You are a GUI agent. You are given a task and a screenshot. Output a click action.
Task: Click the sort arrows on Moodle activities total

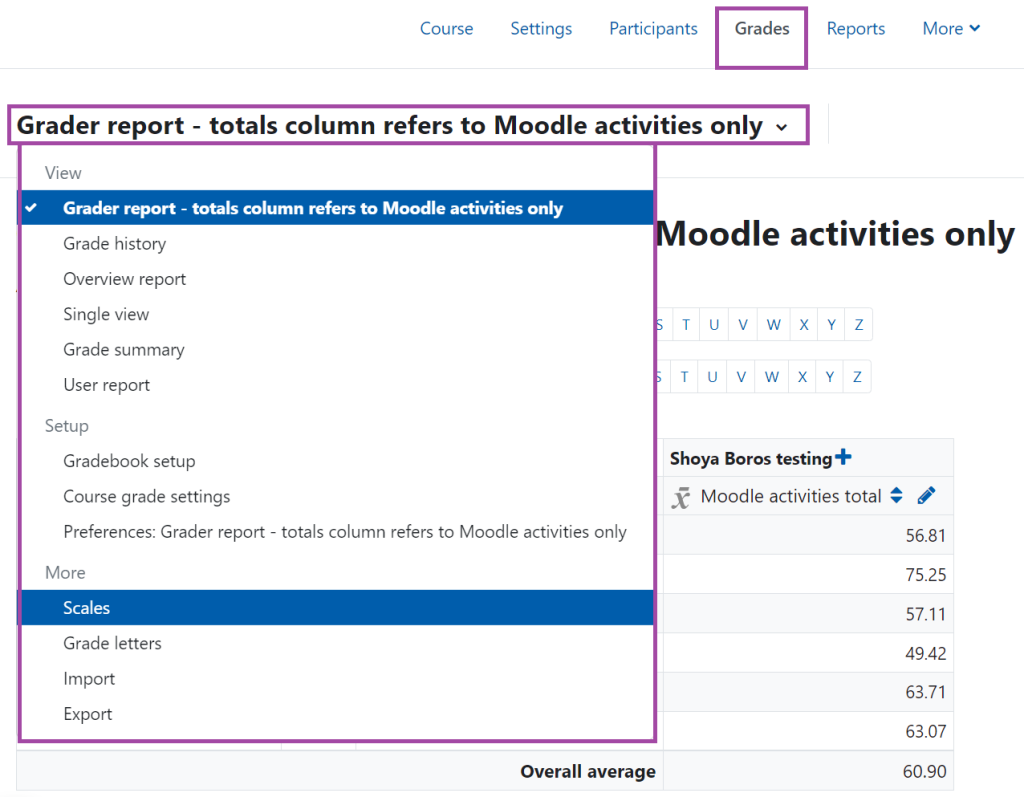[x=898, y=495]
